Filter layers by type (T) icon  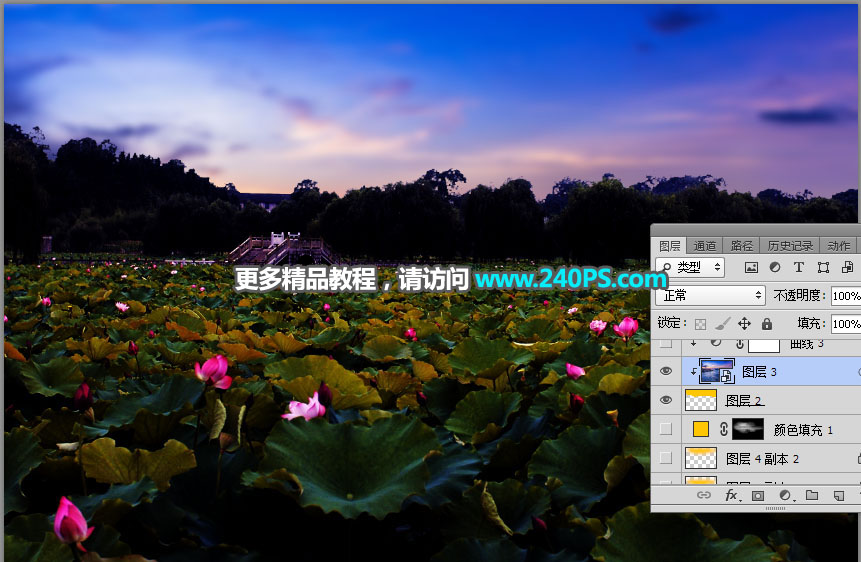799,268
